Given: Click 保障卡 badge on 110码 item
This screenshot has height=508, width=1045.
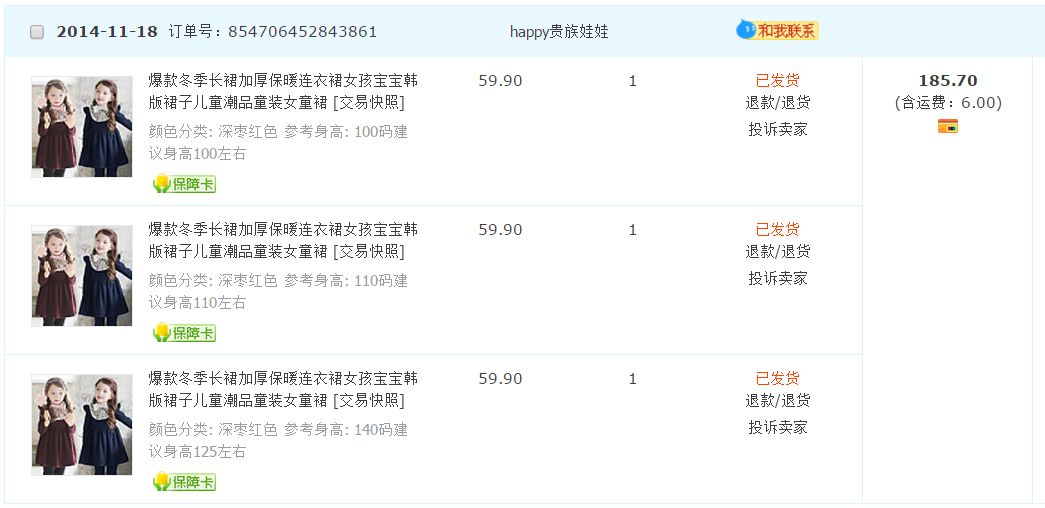Looking at the screenshot, I should coord(184,333).
